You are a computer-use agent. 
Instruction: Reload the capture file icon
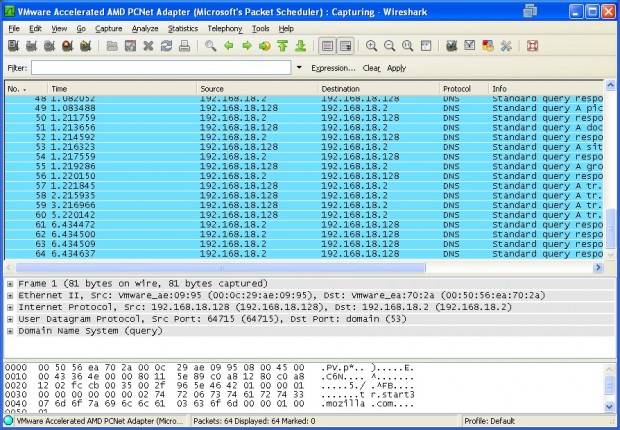(166, 46)
